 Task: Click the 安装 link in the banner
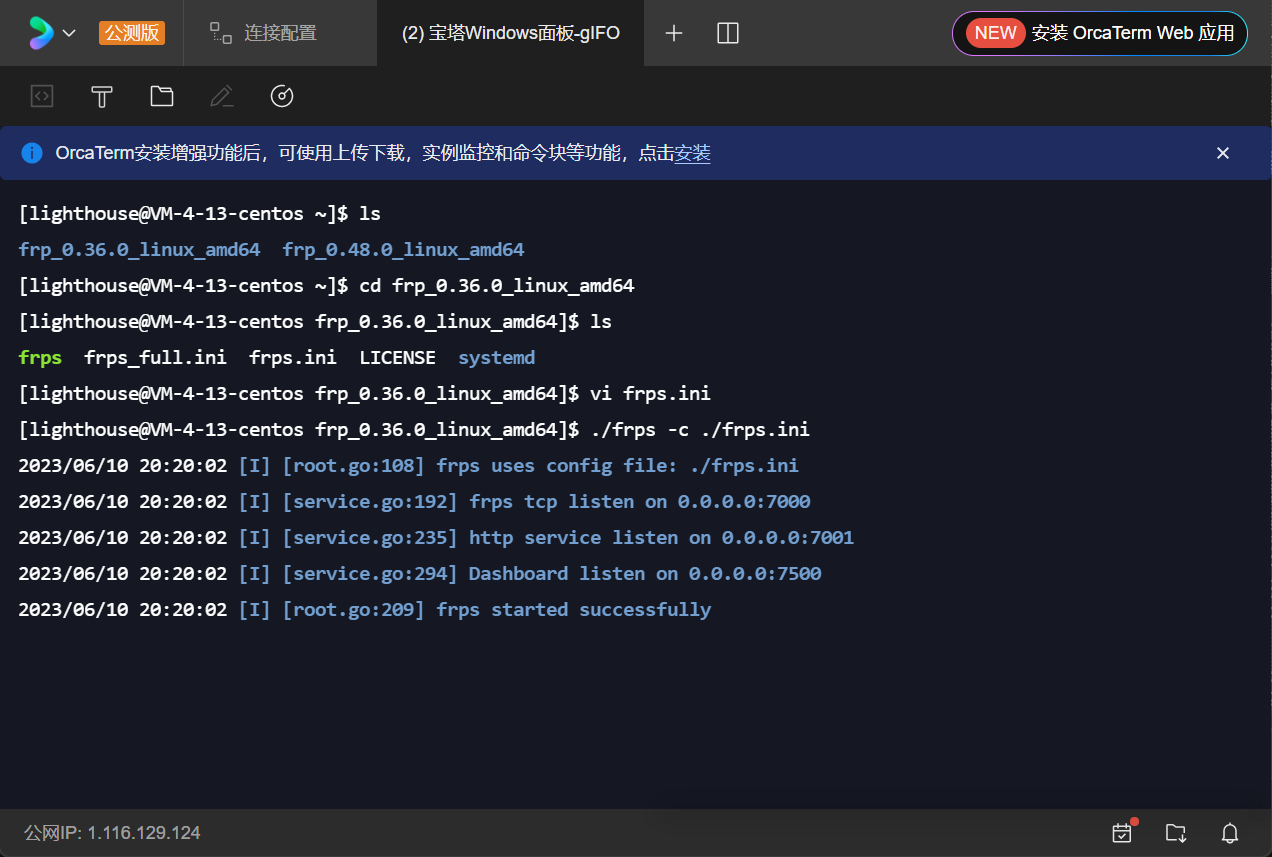pos(692,153)
